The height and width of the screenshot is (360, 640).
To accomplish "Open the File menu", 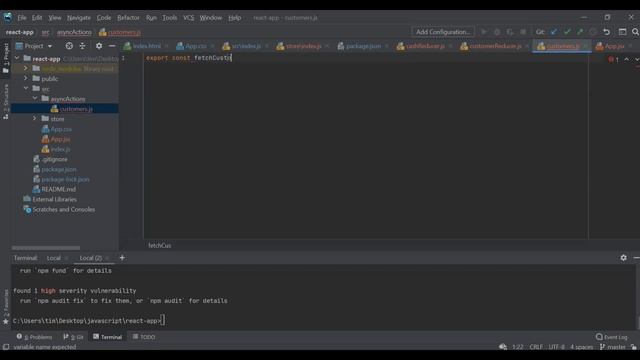I will coord(22,18).
